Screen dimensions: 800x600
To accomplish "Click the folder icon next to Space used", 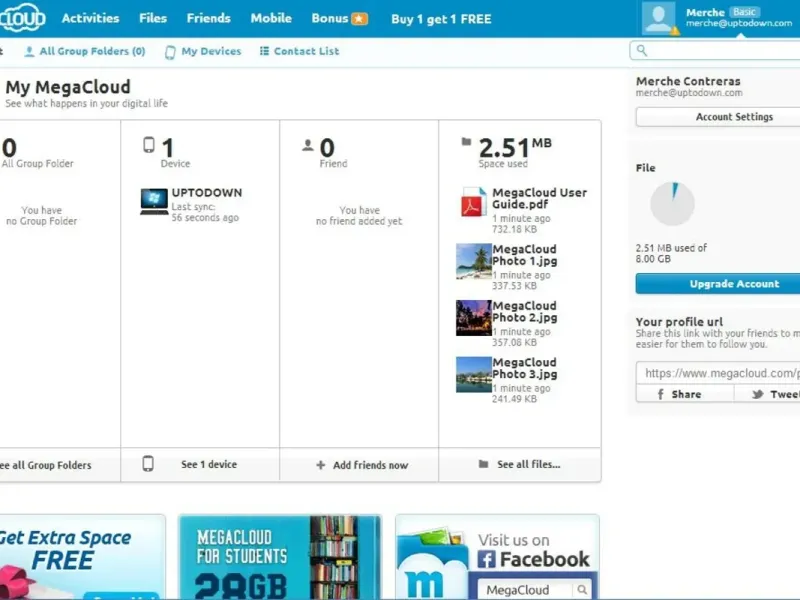I will pos(466,141).
